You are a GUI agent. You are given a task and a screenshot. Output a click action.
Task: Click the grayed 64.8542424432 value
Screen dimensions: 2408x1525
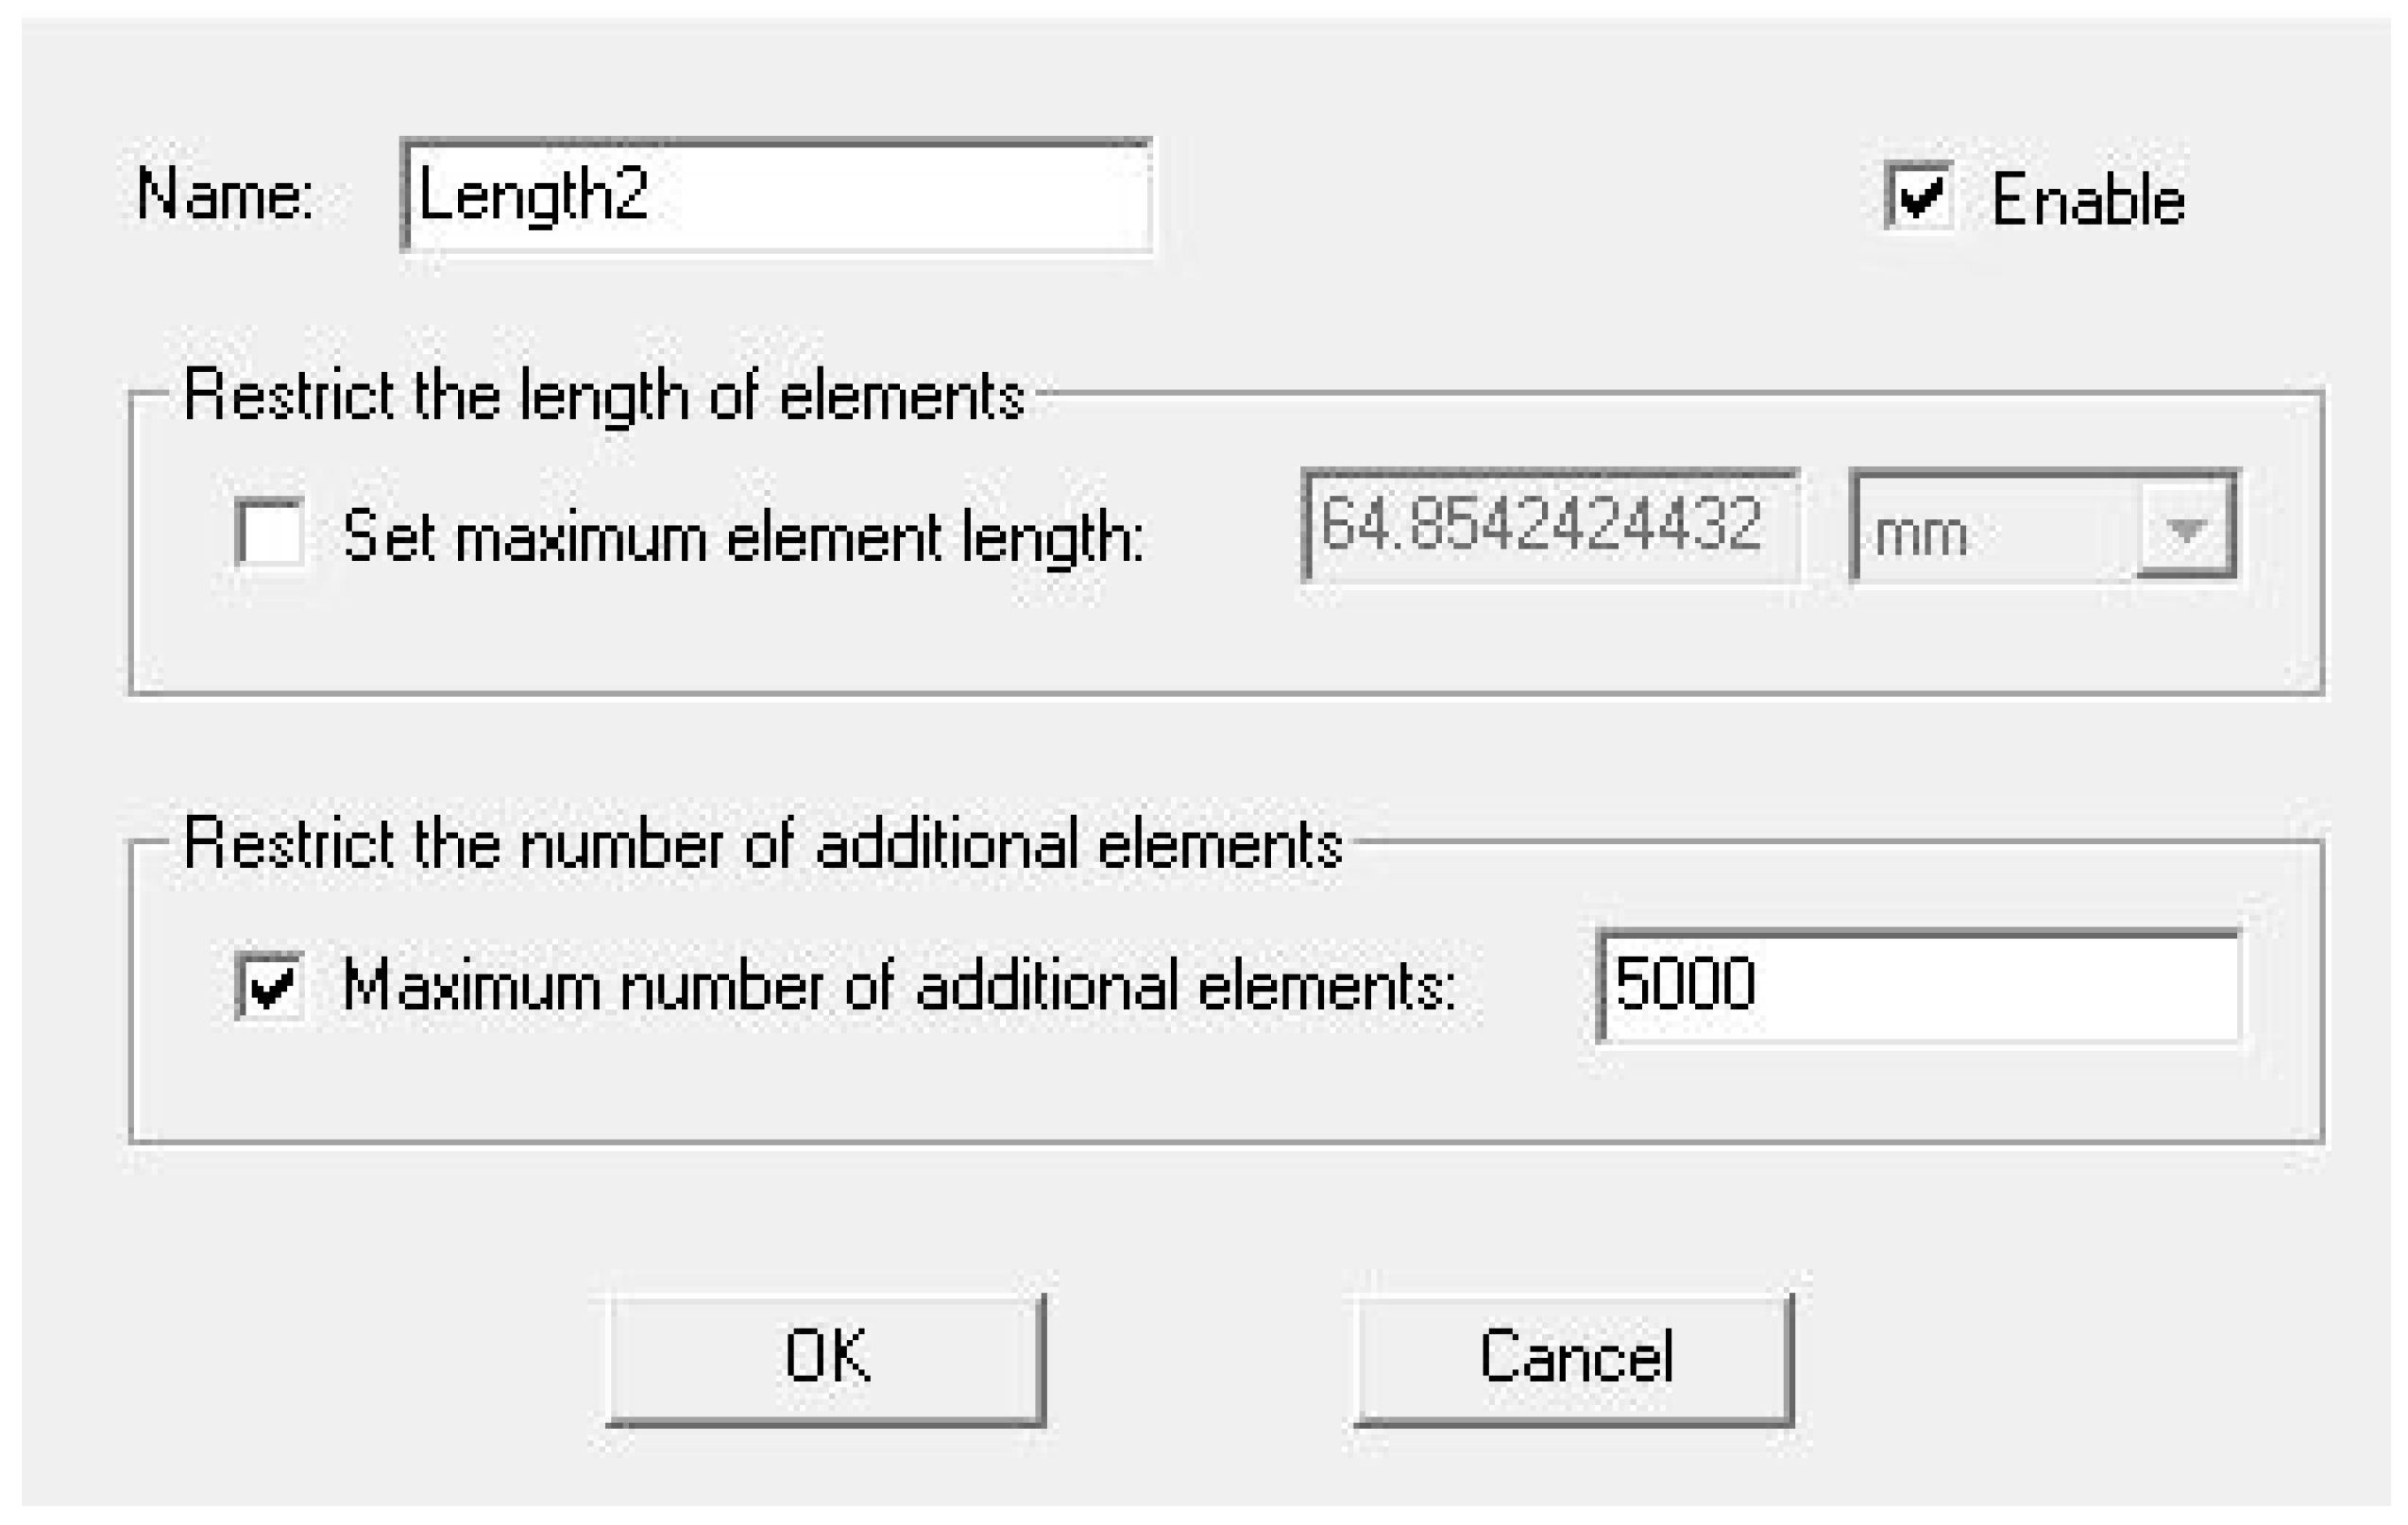(x=1540, y=525)
